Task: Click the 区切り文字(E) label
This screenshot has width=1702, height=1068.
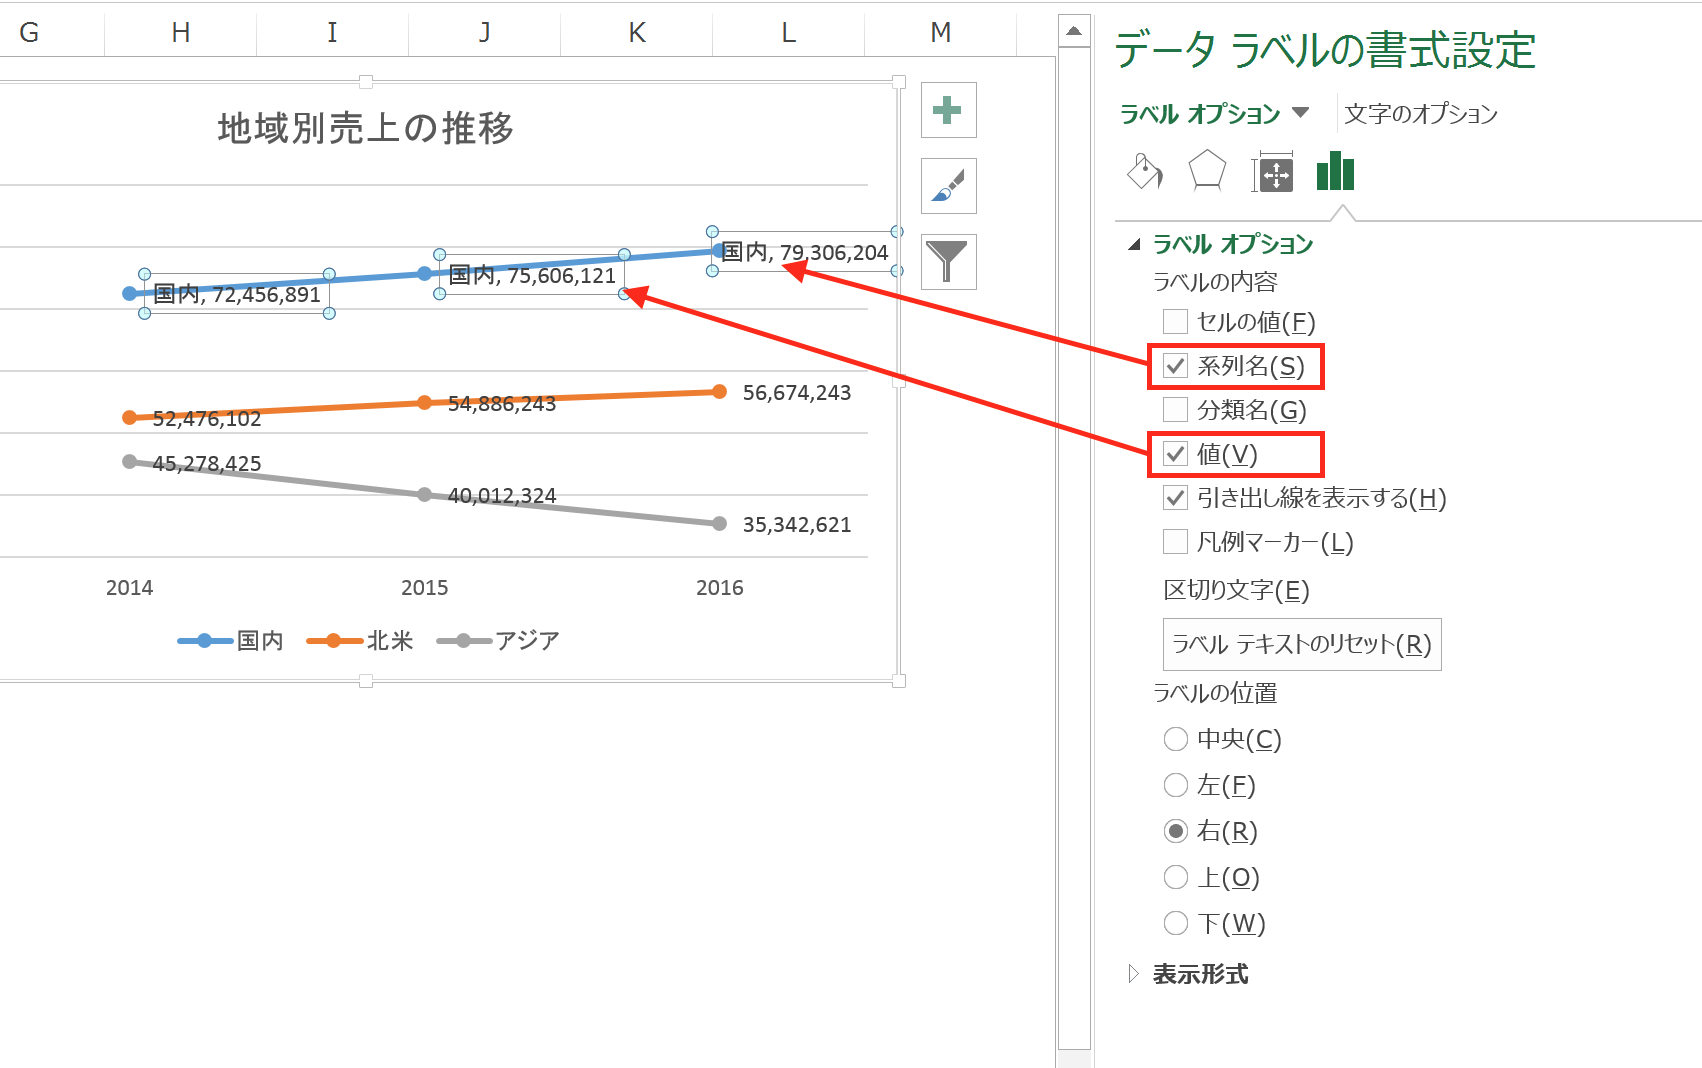Action: [1236, 590]
